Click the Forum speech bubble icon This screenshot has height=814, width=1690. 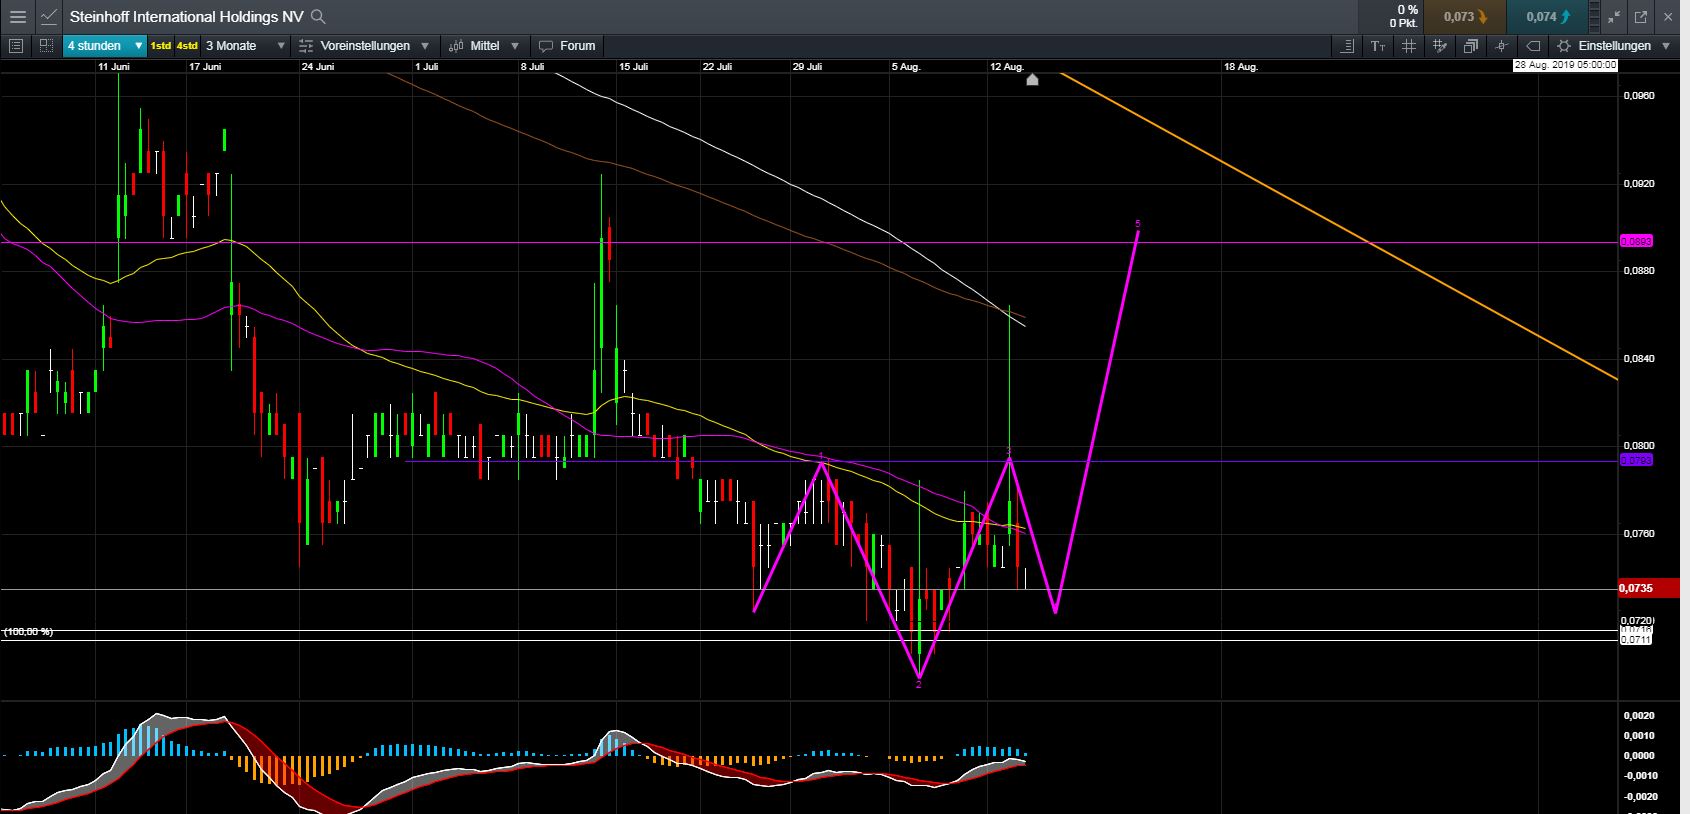546,46
